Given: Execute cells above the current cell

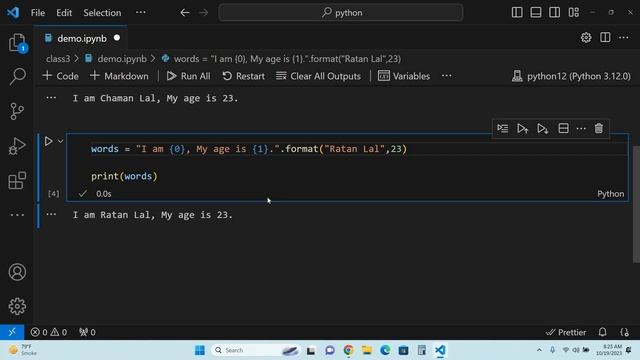Looking at the screenshot, I should click(x=522, y=129).
